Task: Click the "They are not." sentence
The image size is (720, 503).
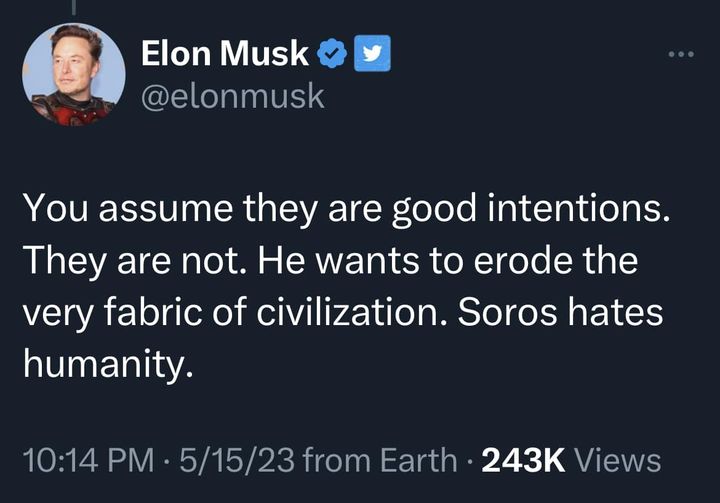Action: click(x=135, y=261)
